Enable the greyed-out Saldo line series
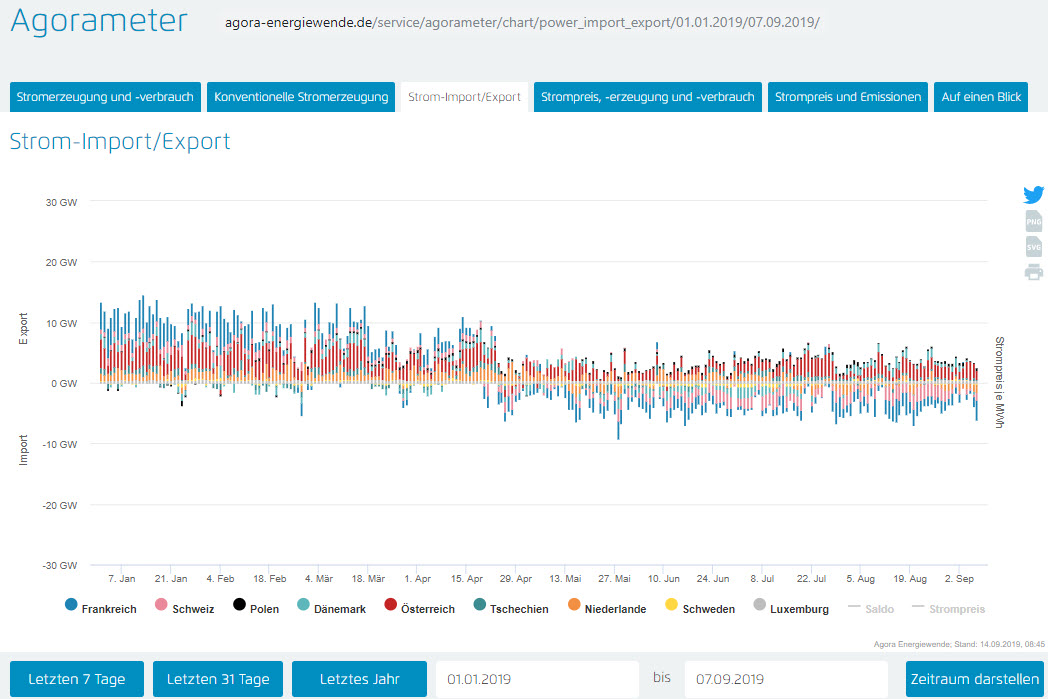Screen dimensions: 1048x699 click(x=871, y=609)
